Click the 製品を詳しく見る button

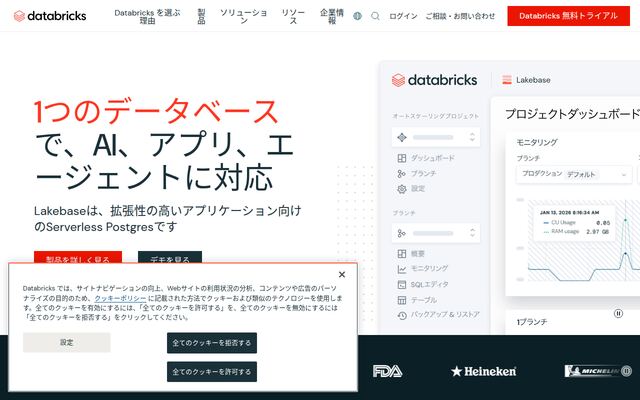click(78, 258)
